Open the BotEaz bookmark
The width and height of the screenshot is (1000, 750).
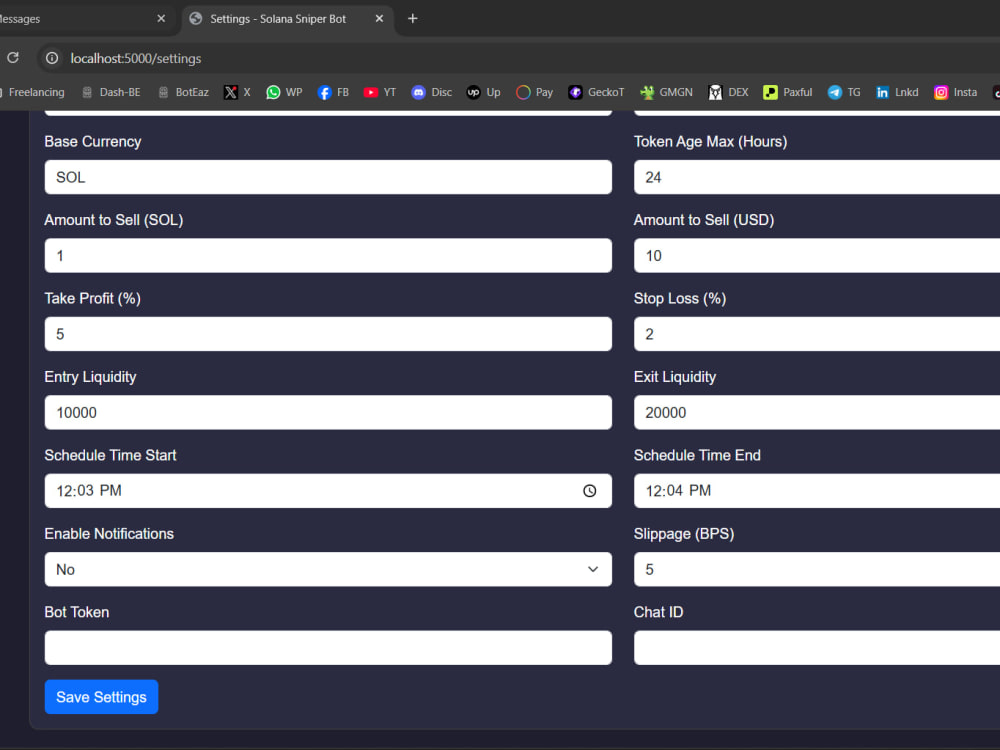[x=184, y=92]
